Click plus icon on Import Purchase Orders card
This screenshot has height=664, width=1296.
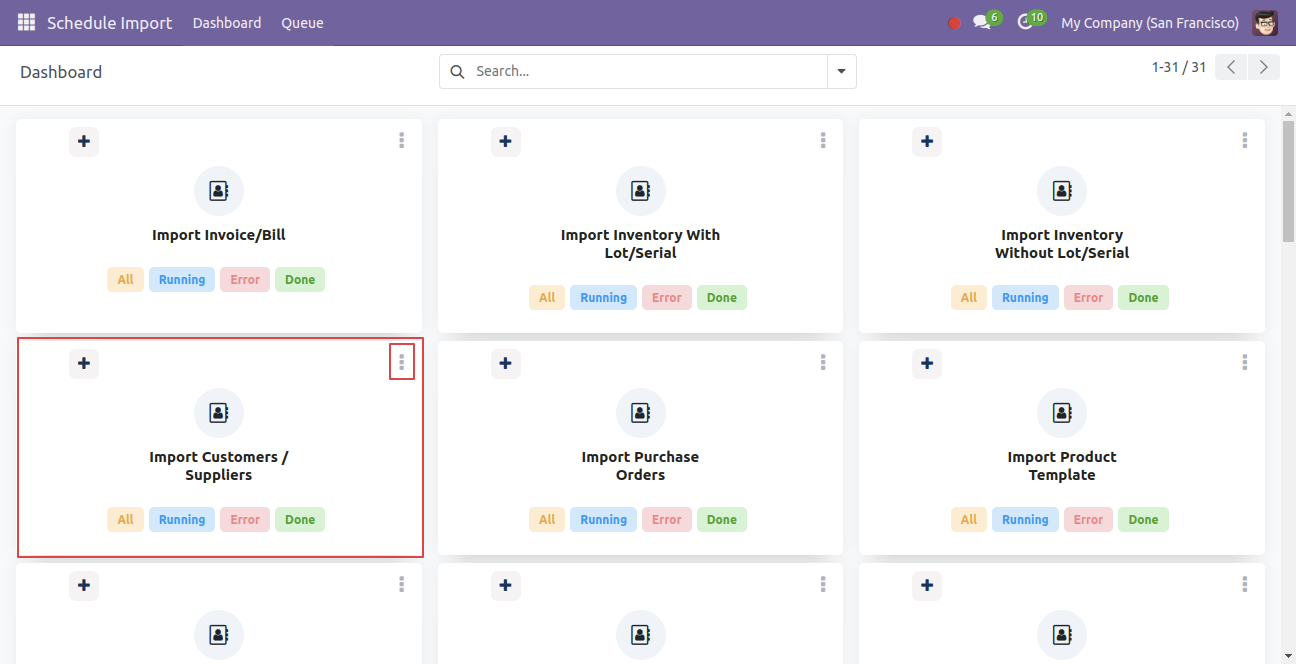[506, 363]
